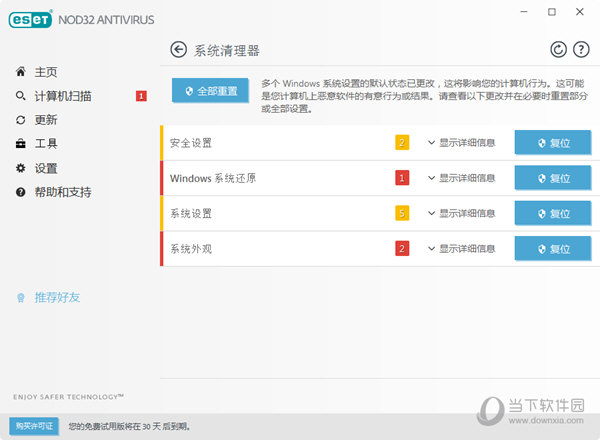Go to 计算机扫描 in sidebar

(x=63, y=96)
